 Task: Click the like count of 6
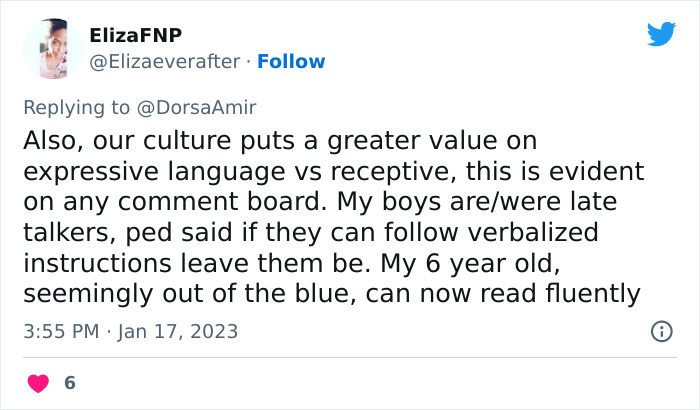pyautogui.click(x=69, y=383)
